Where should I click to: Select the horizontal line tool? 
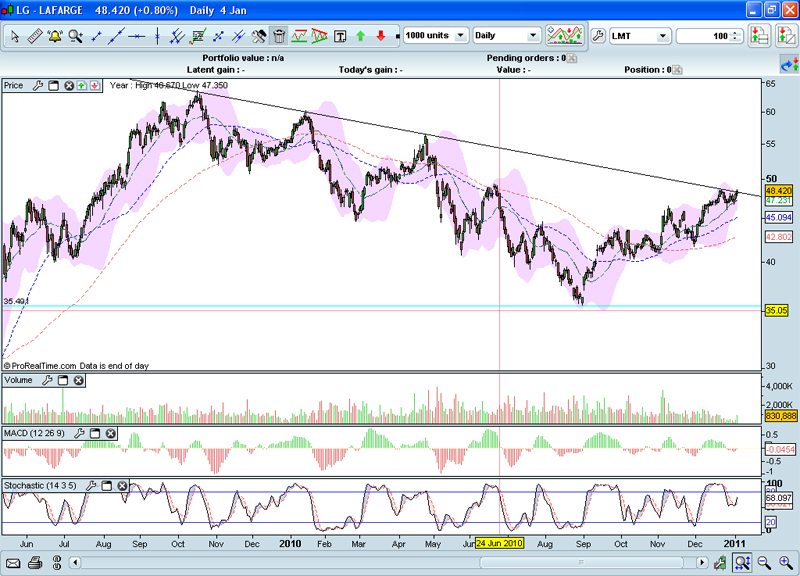pos(137,36)
